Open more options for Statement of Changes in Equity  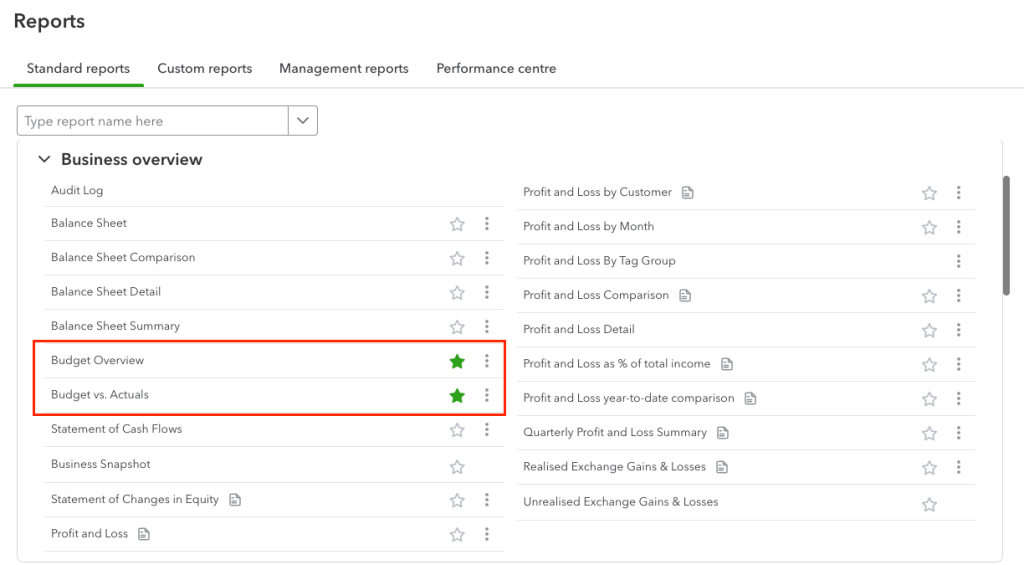487,500
